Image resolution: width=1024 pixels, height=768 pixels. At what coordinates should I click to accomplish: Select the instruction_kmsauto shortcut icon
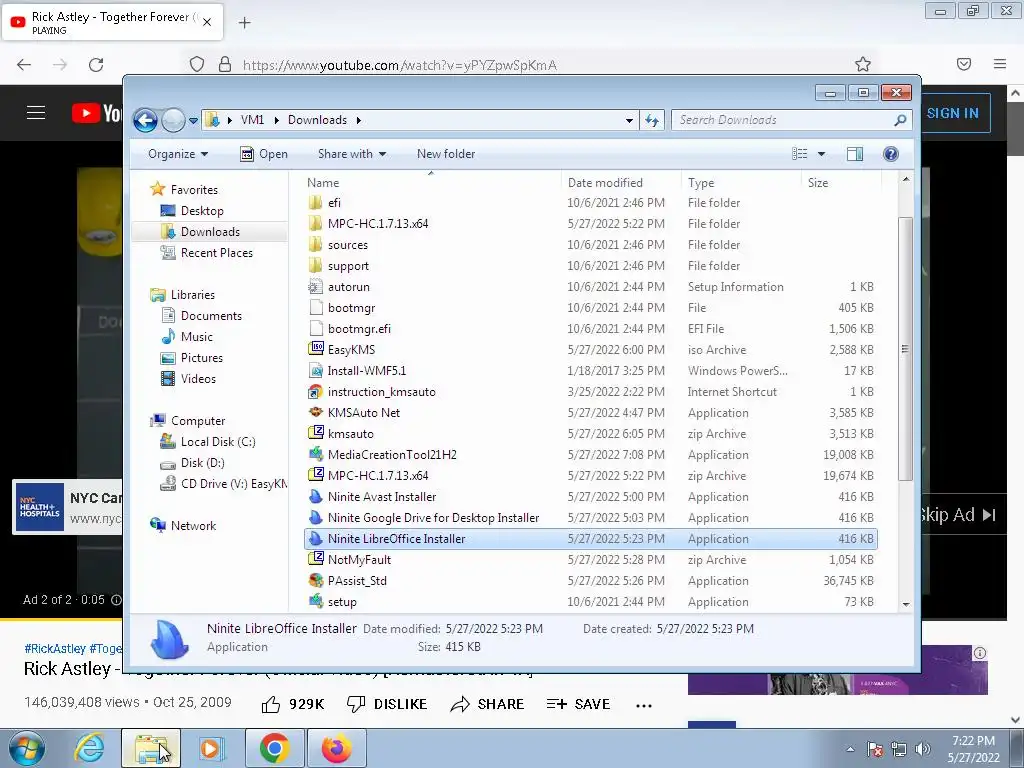[316, 392]
